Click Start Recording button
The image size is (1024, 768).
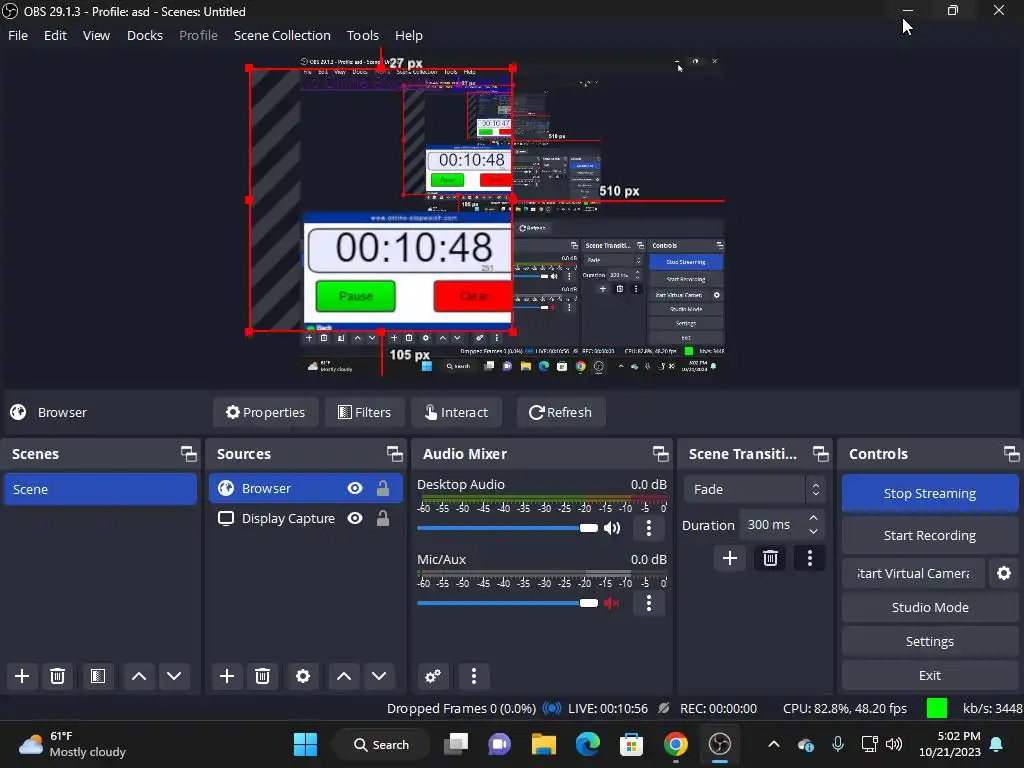coord(929,535)
